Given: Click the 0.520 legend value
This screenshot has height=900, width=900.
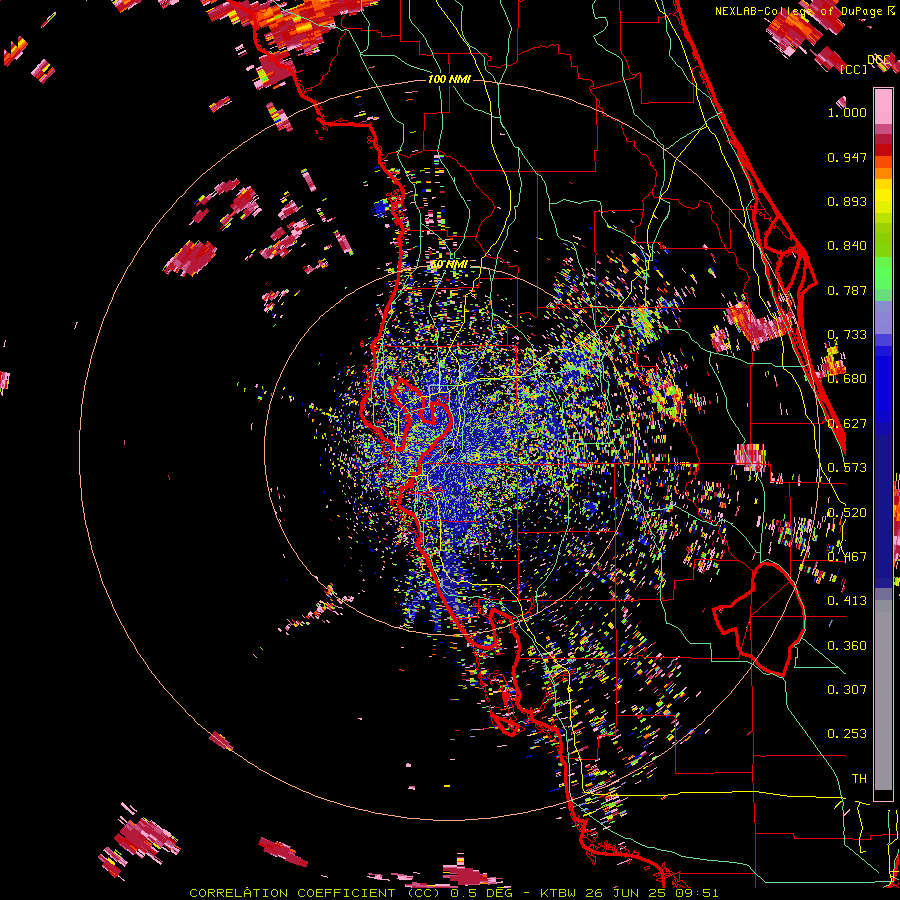Looking at the screenshot, I should (847, 513).
